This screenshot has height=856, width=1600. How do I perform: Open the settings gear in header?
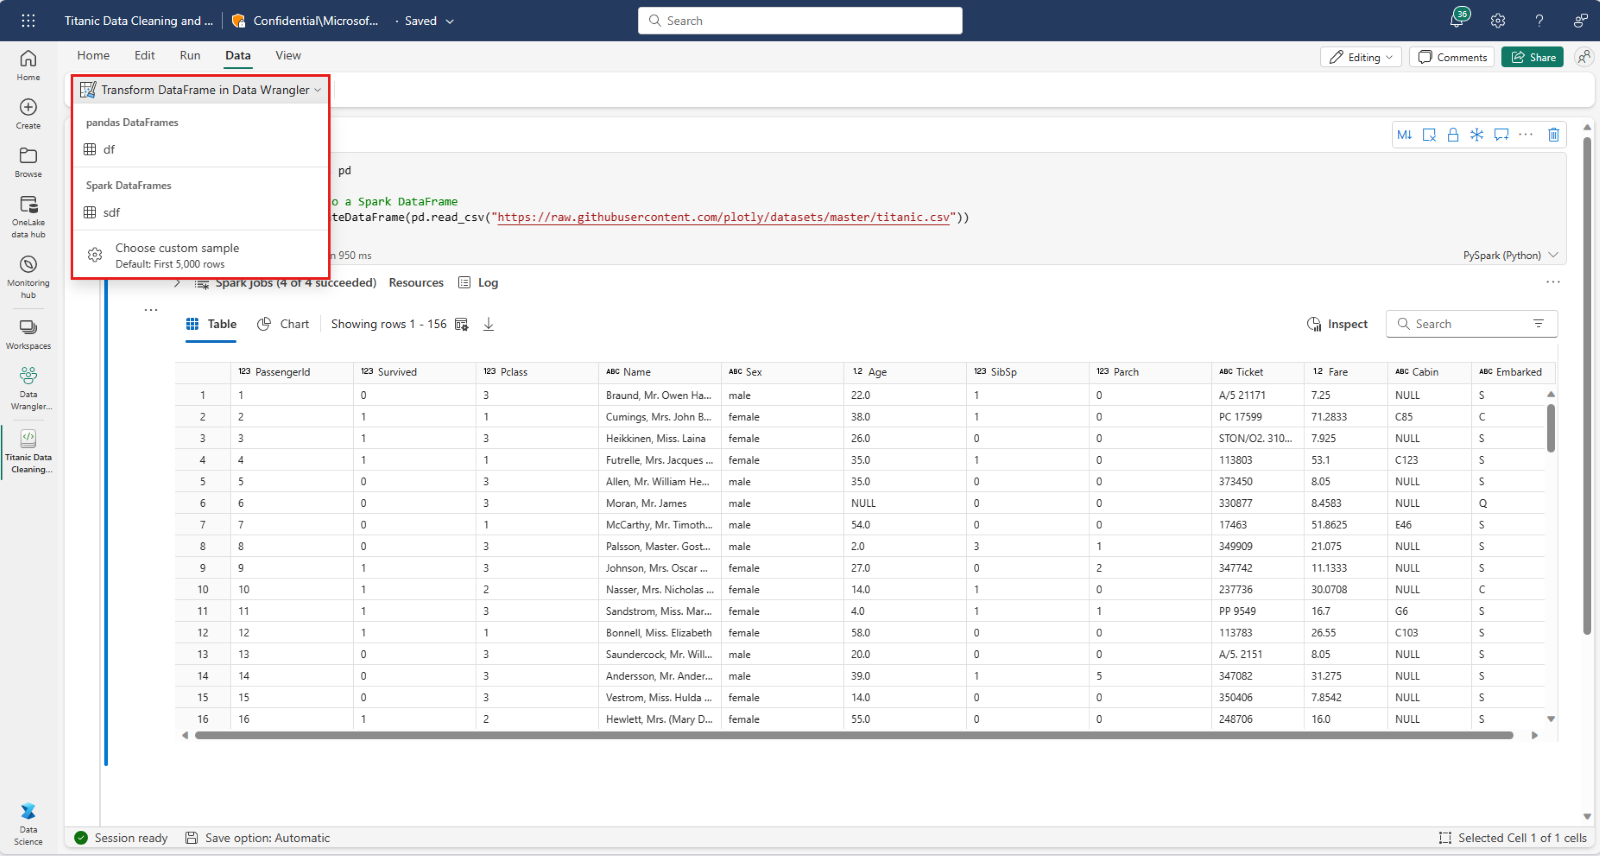1498,20
